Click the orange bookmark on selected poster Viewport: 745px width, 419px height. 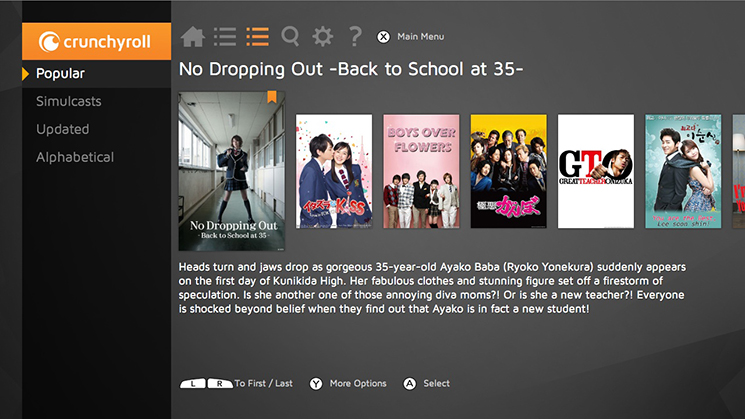click(x=272, y=97)
